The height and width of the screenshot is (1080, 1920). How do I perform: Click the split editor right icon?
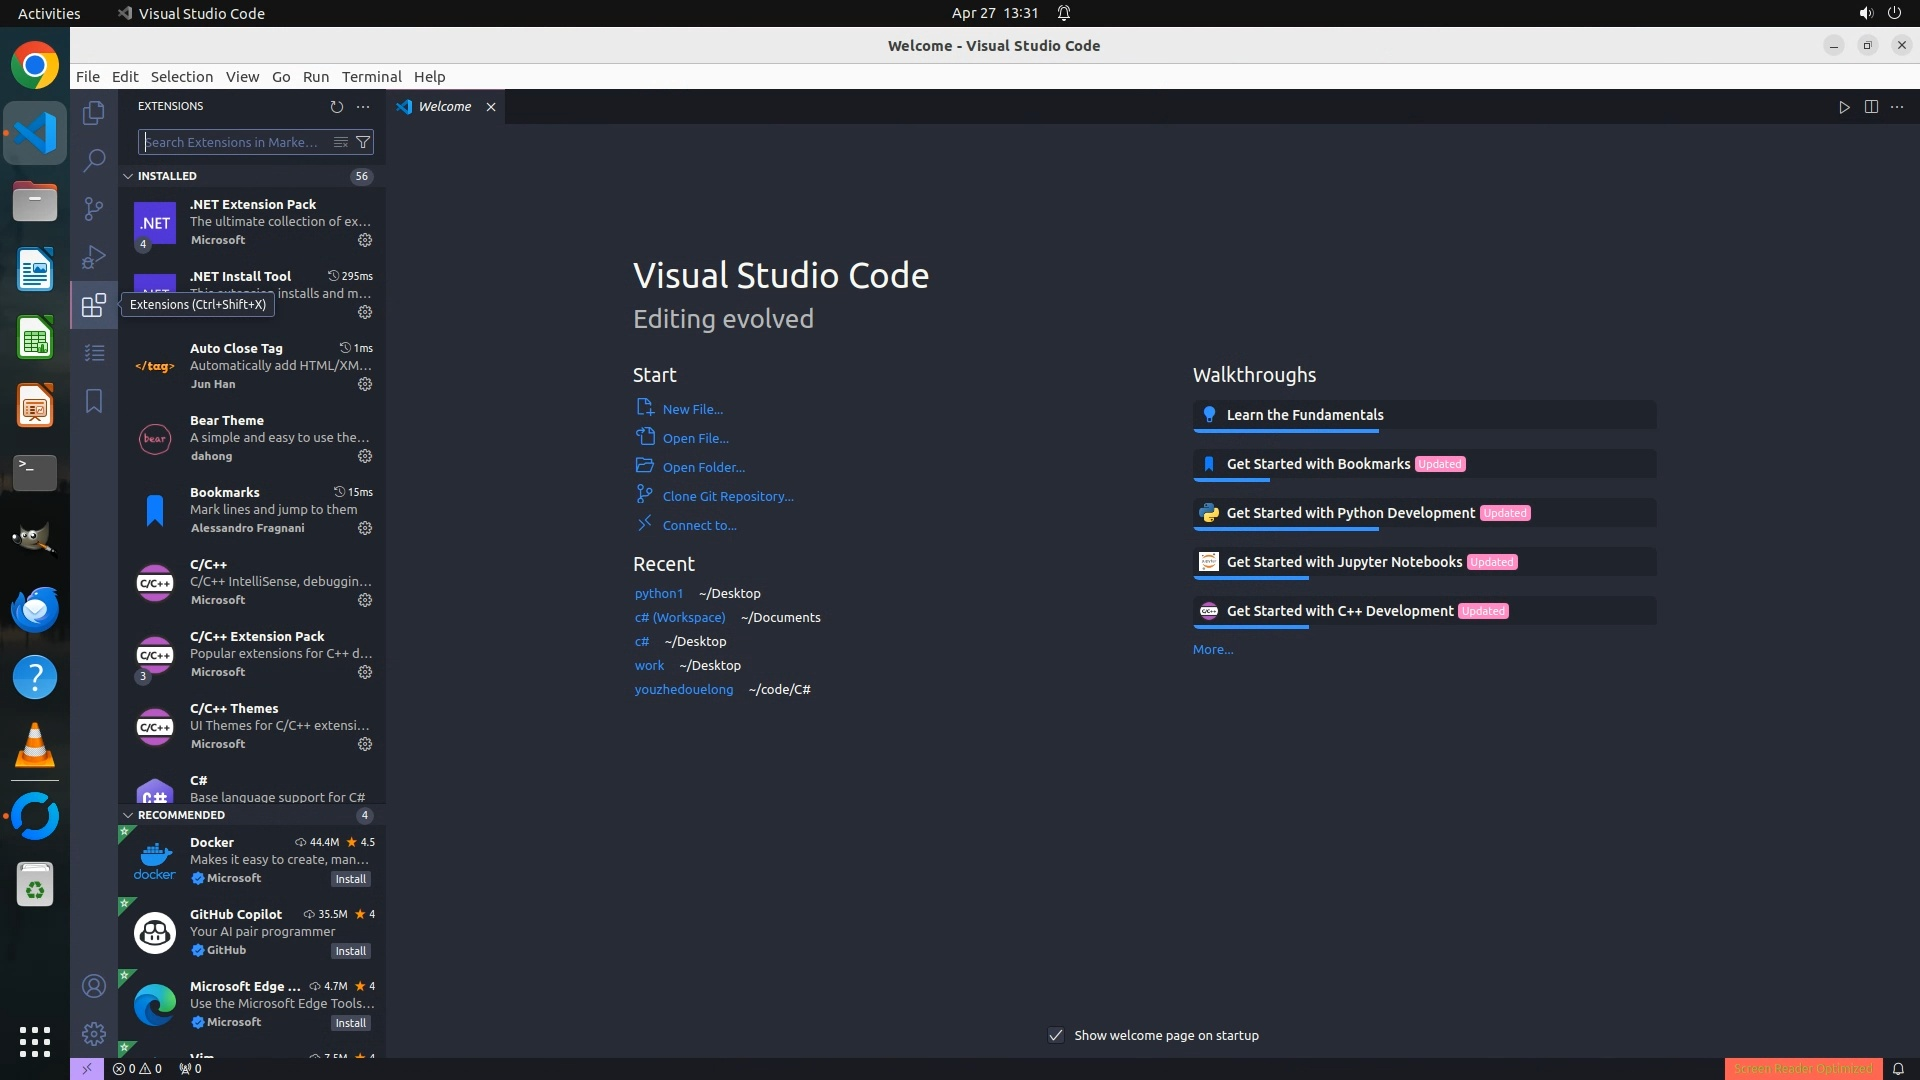point(1871,107)
